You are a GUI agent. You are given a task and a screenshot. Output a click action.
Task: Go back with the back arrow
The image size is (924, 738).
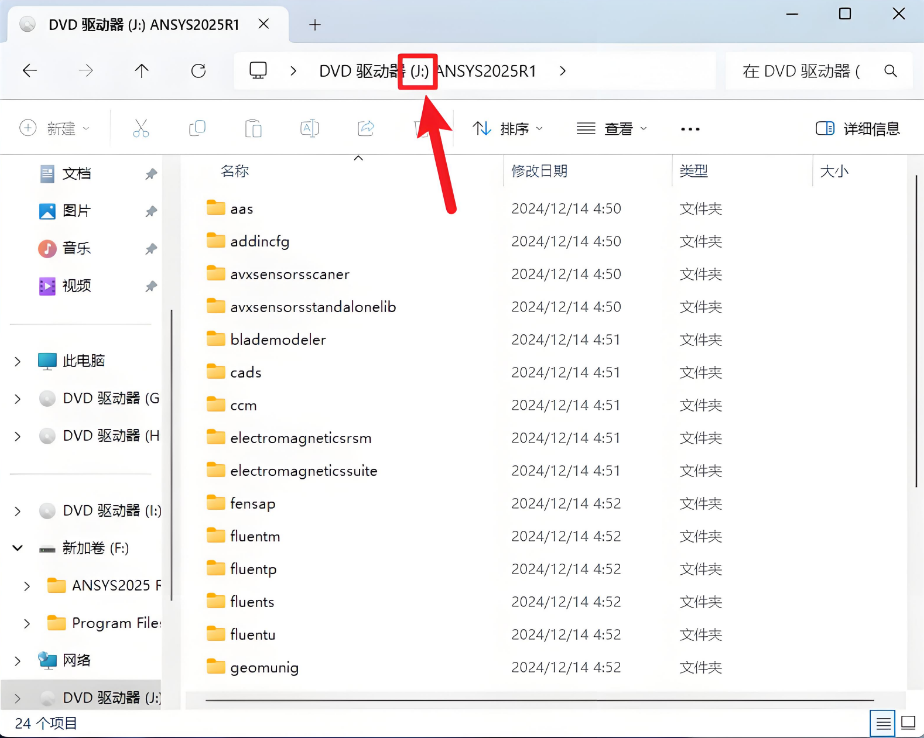(x=29, y=71)
